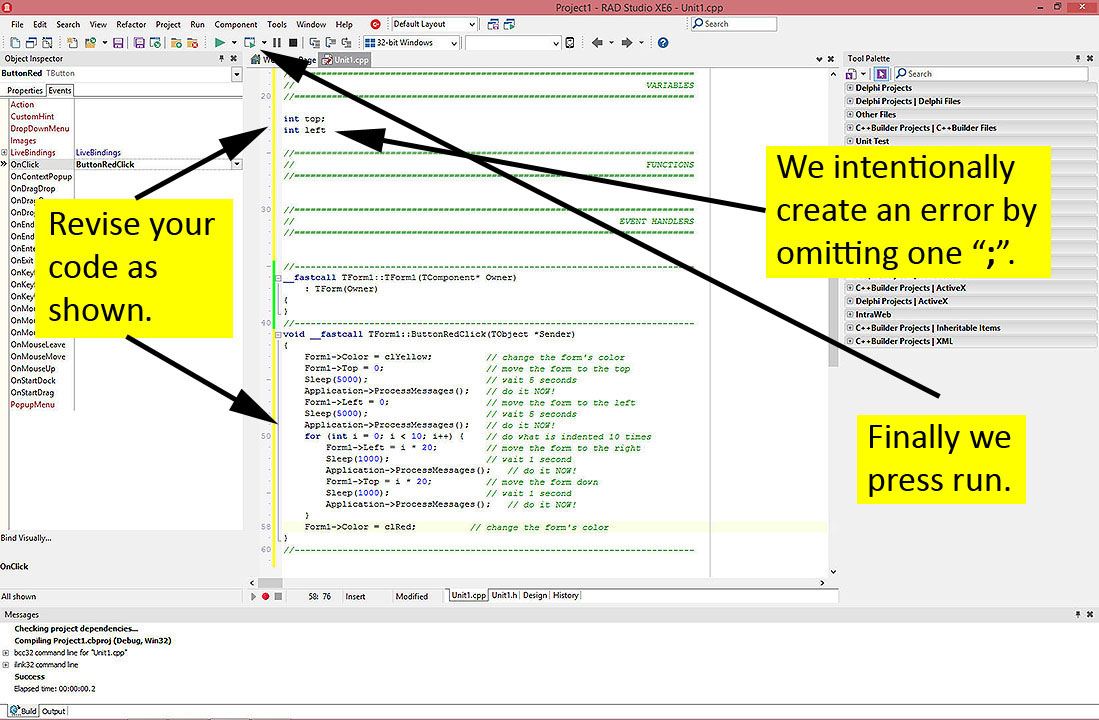Click the Save Desktop layout icon

[x=493, y=24]
